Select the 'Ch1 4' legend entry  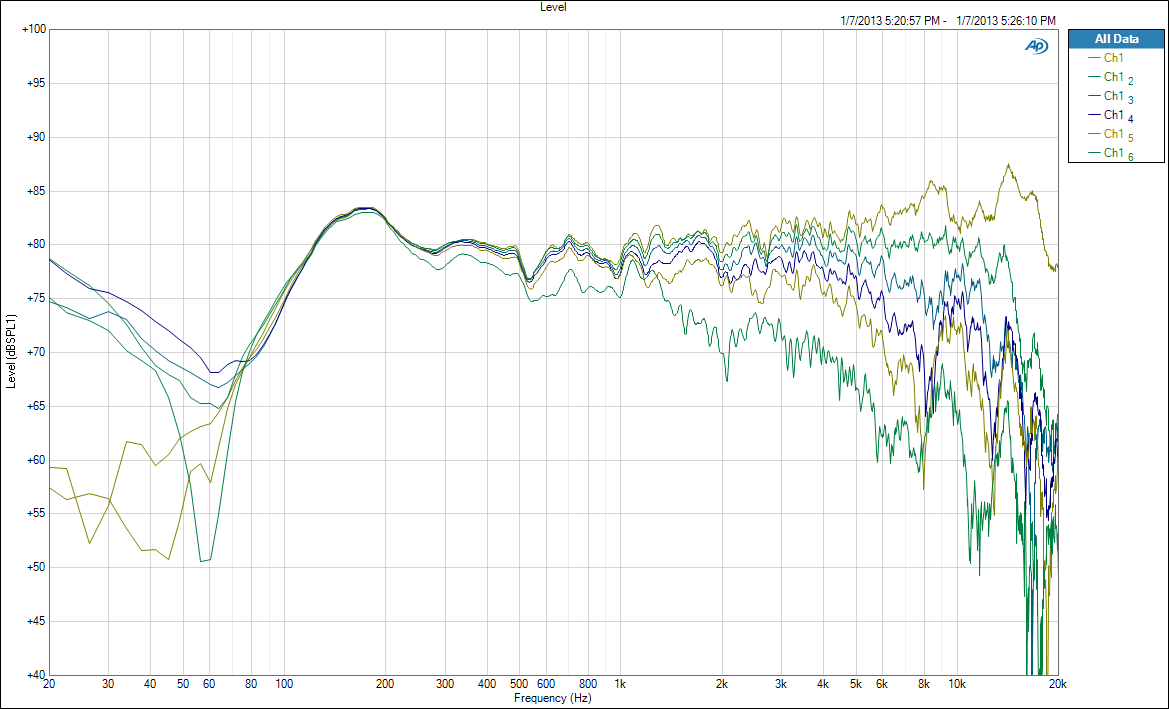(x=1111, y=116)
